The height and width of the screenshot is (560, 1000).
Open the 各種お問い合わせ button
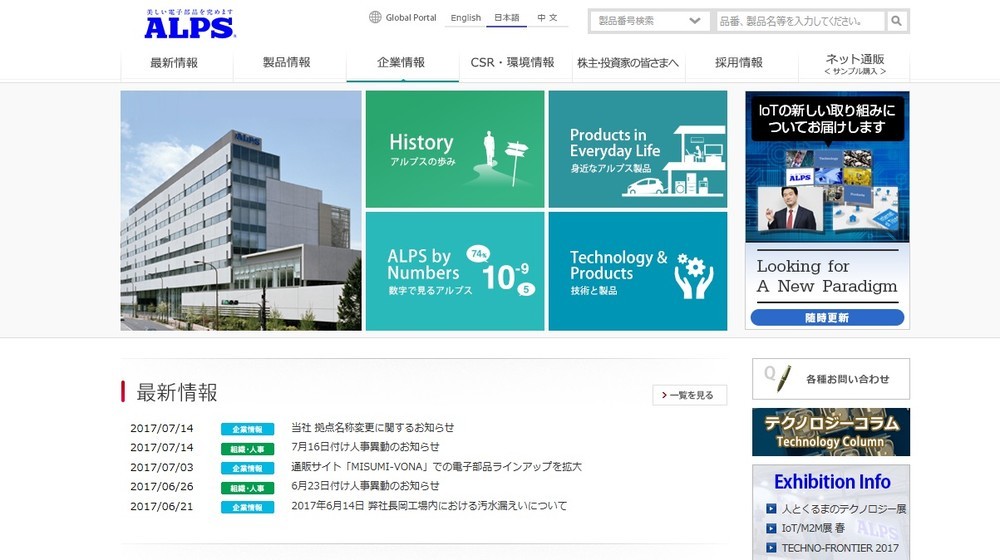point(831,379)
